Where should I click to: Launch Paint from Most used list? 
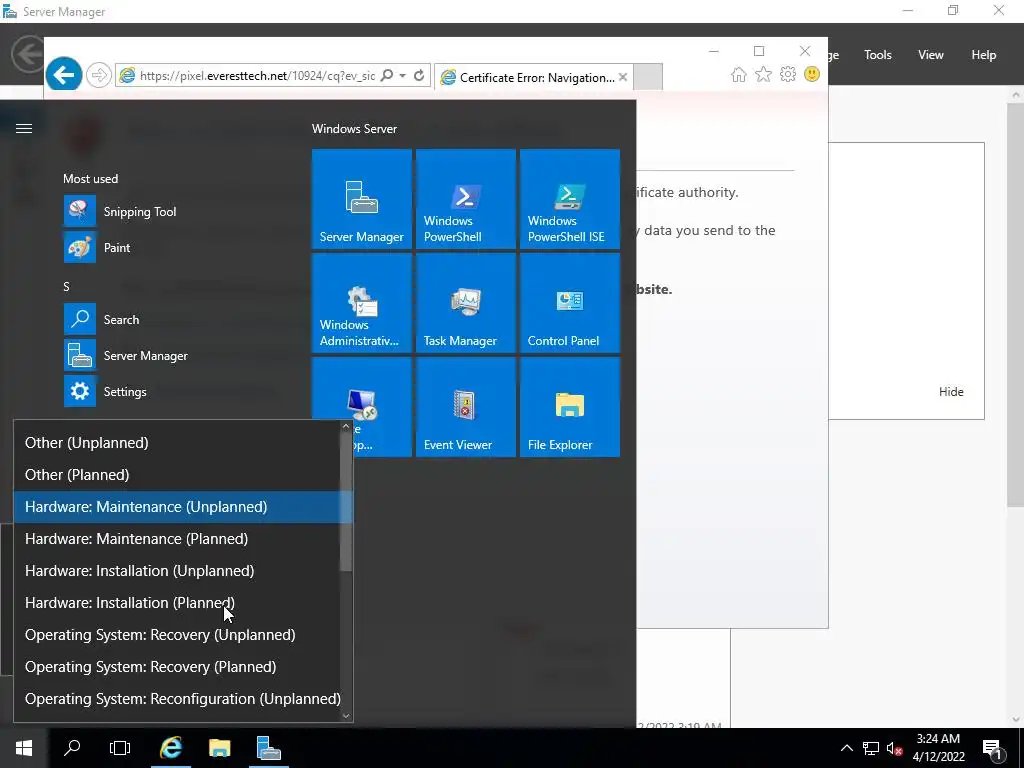click(176, 248)
